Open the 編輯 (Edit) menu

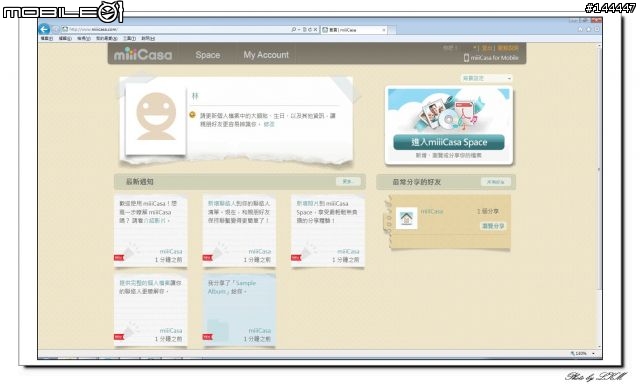click(65, 38)
